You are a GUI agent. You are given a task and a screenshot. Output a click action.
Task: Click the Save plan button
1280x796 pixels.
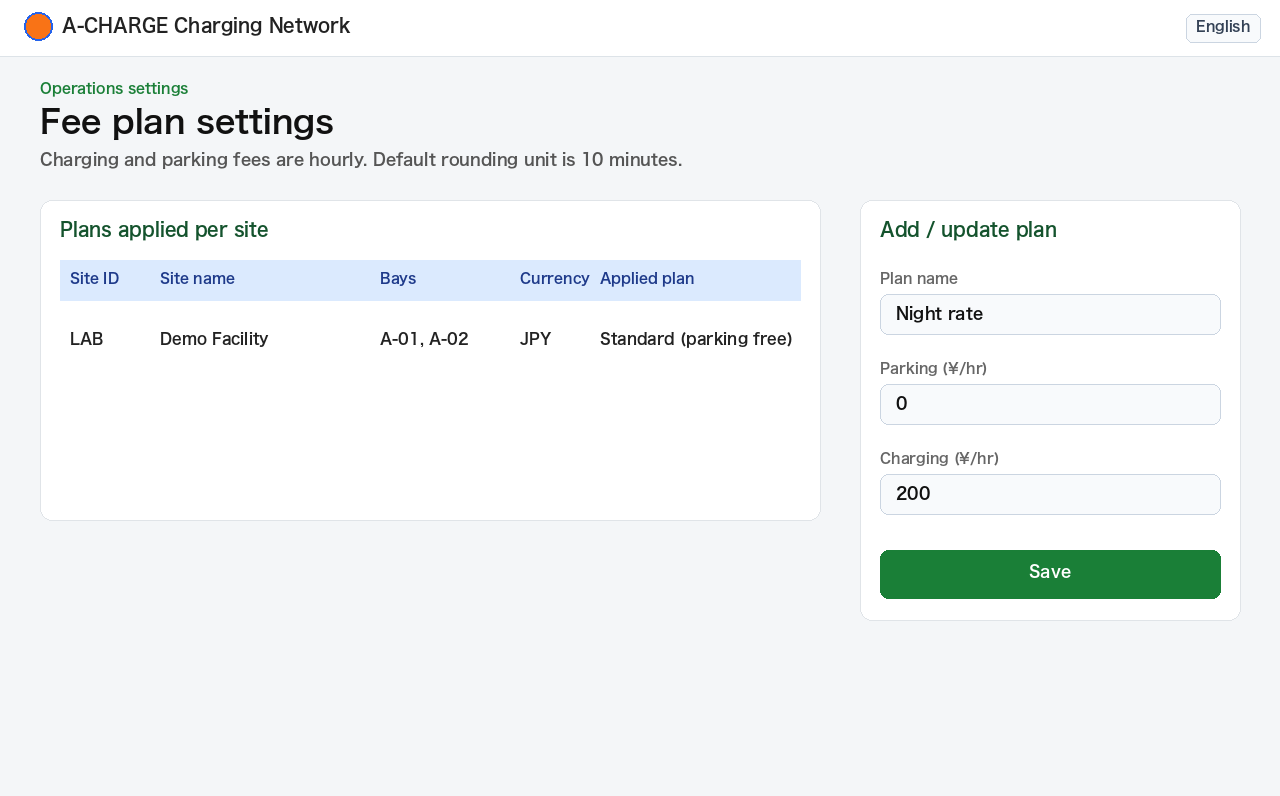[1050, 574]
